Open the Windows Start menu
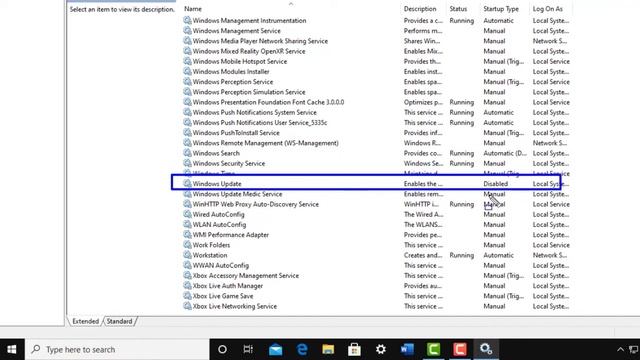 (x=12, y=349)
